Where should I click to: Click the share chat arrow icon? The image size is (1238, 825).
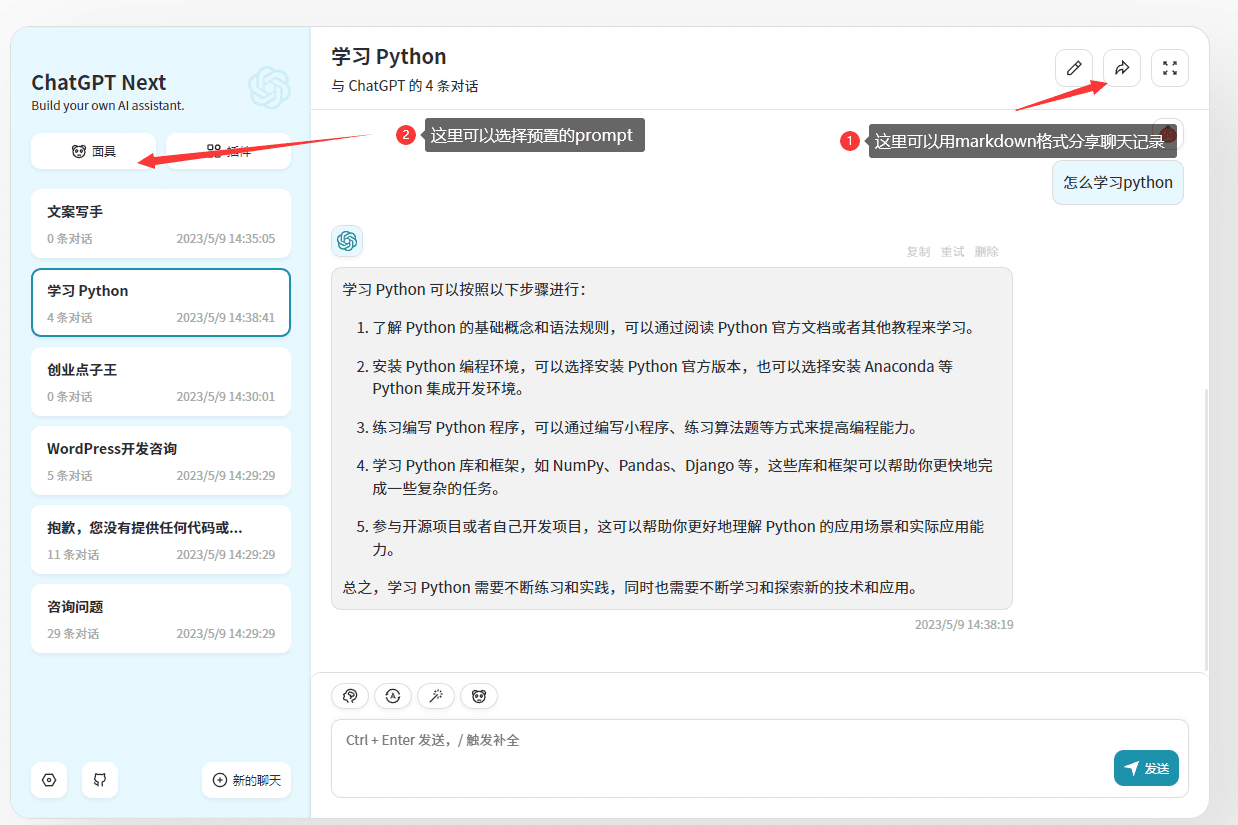pos(1122,68)
